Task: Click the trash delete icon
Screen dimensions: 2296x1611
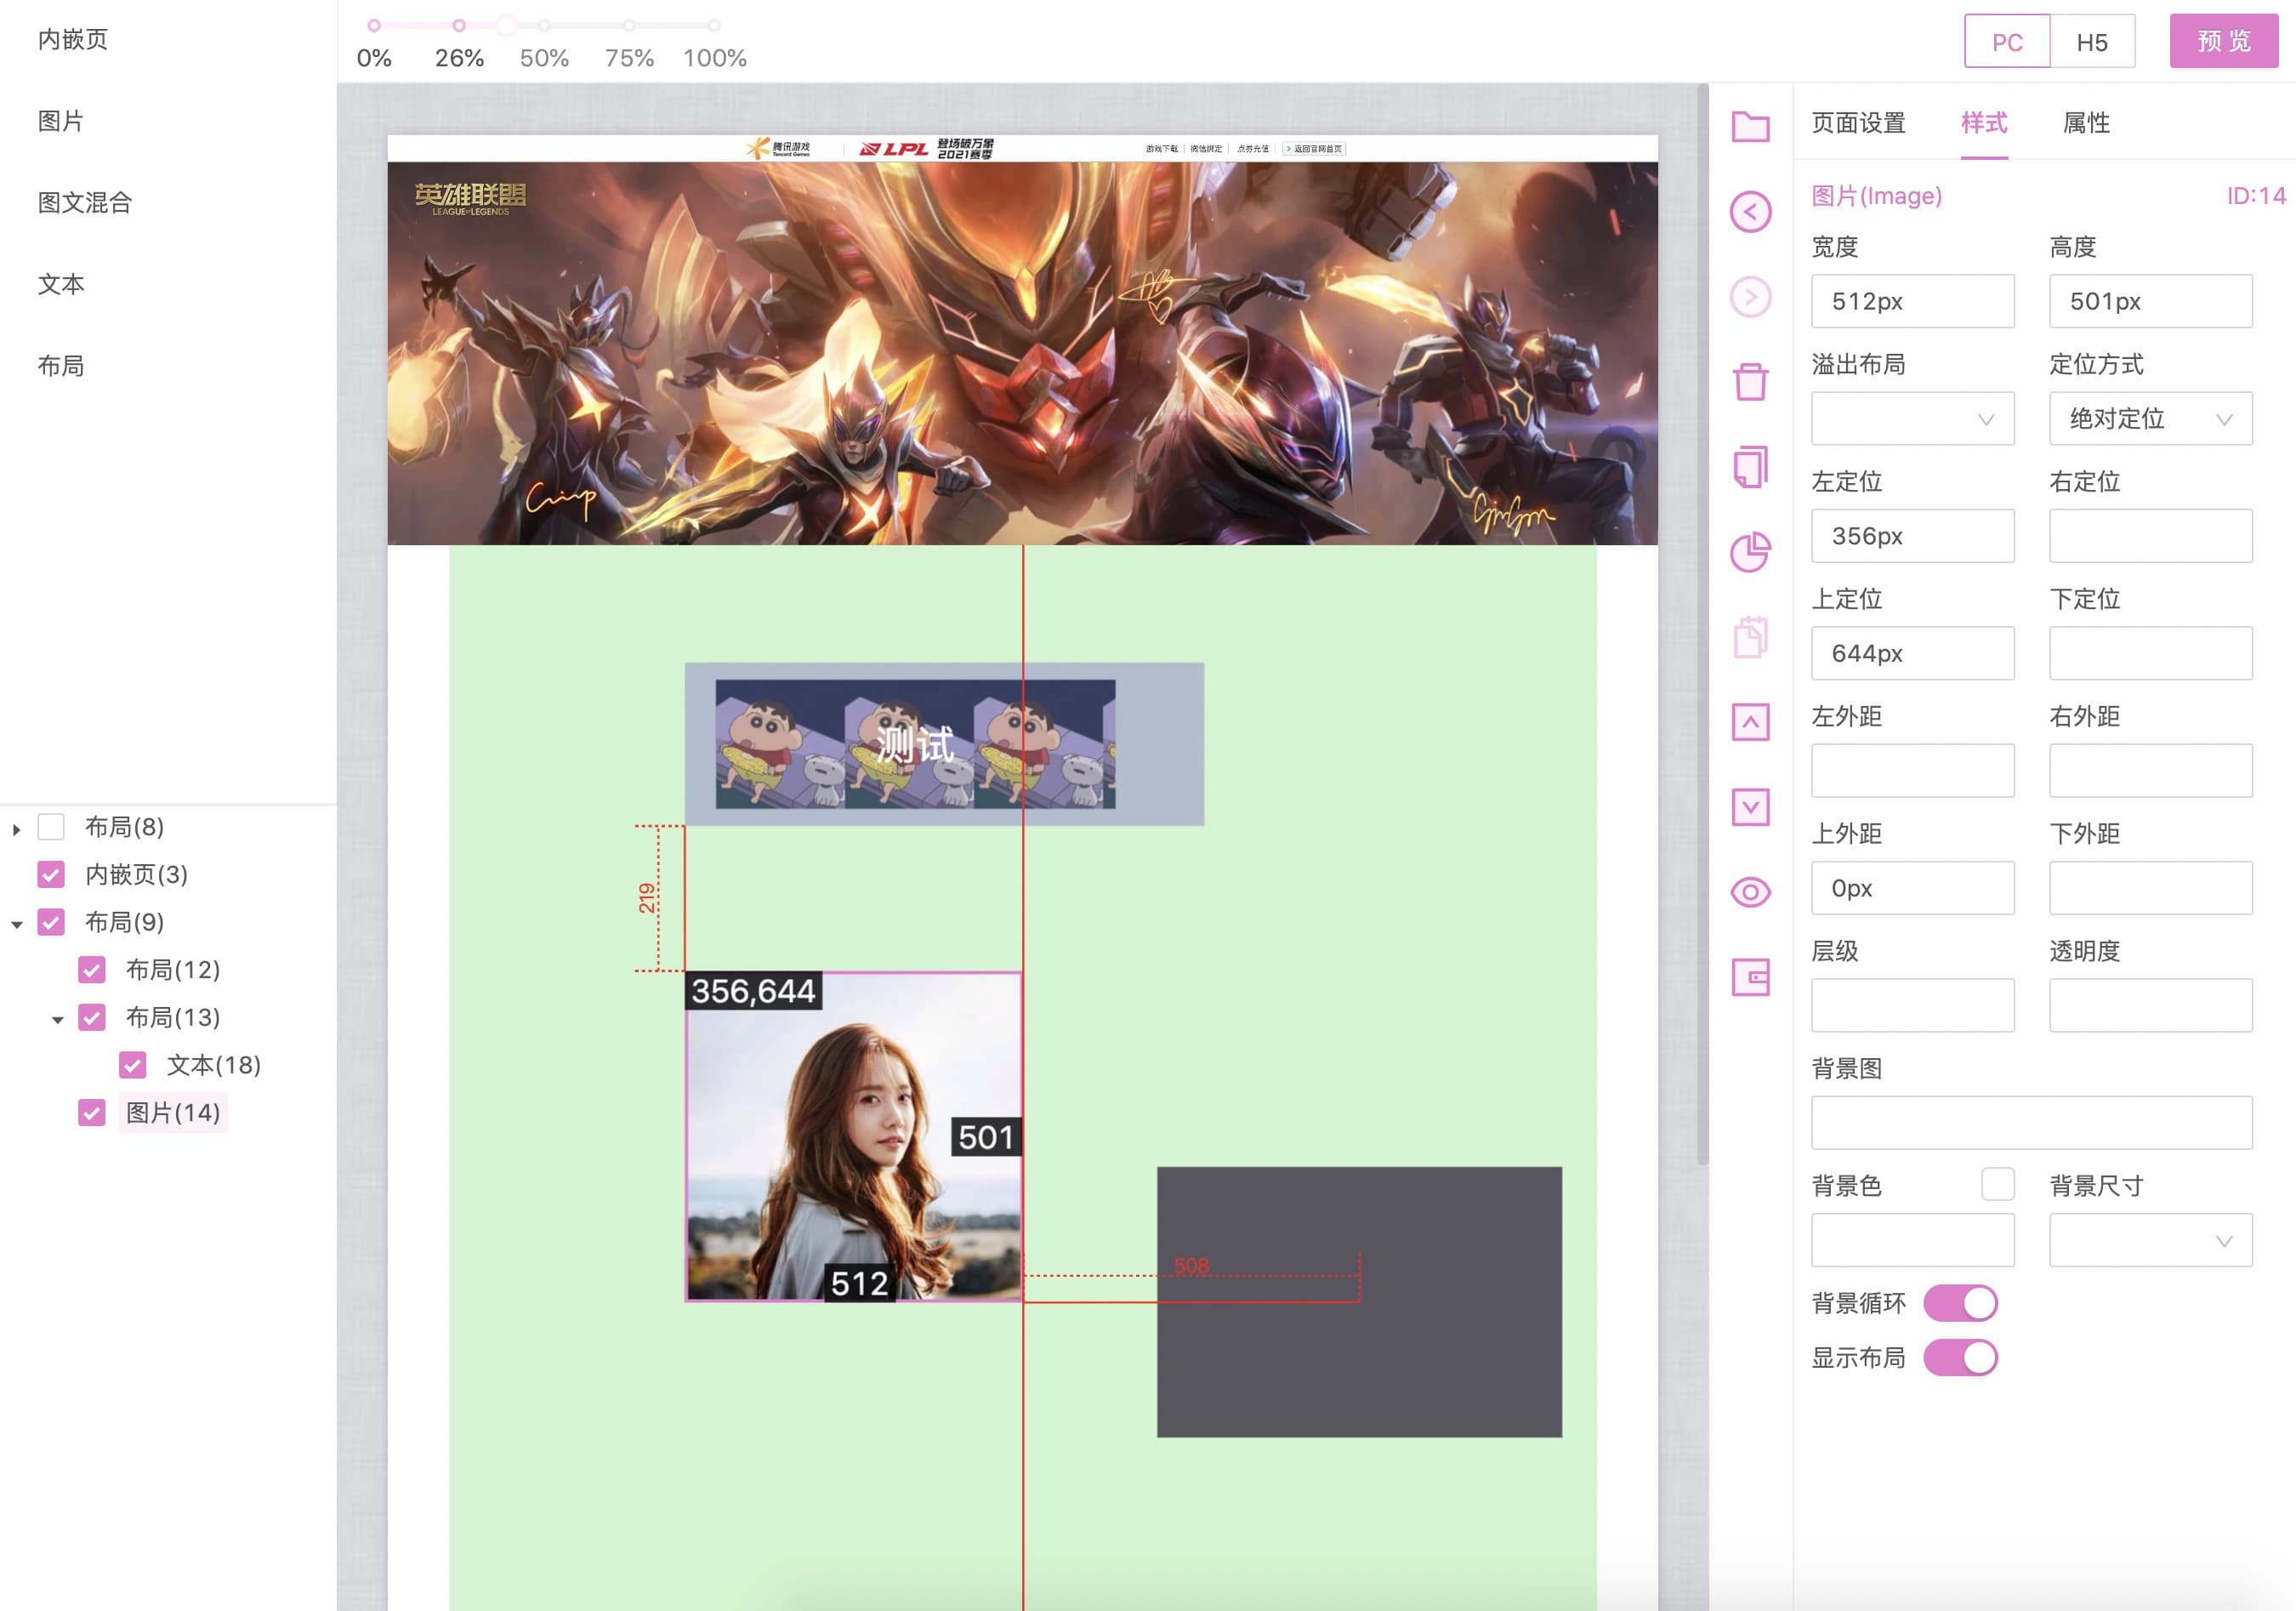Action: pos(1750,381)
